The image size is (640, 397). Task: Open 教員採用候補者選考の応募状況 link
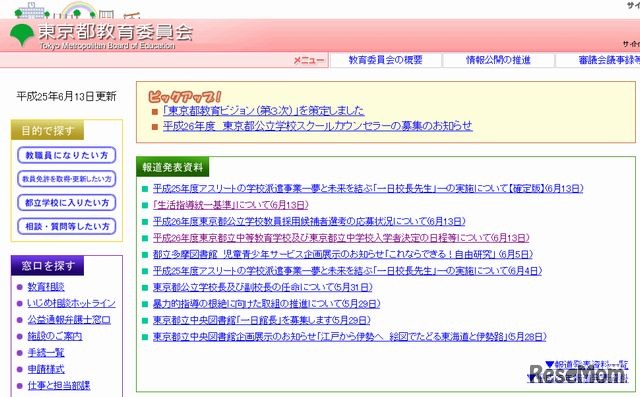point(309,221)
